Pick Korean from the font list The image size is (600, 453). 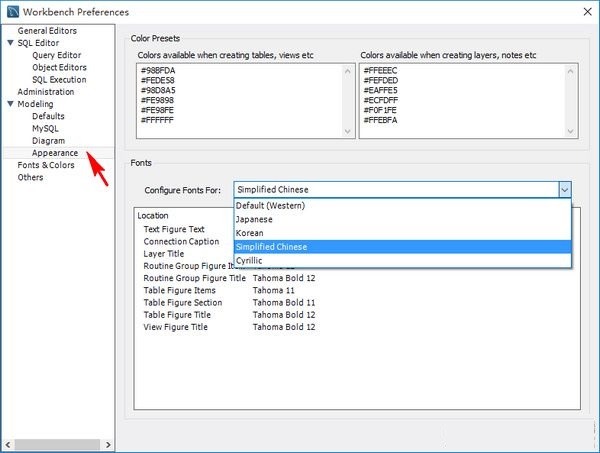pos(252,233)
